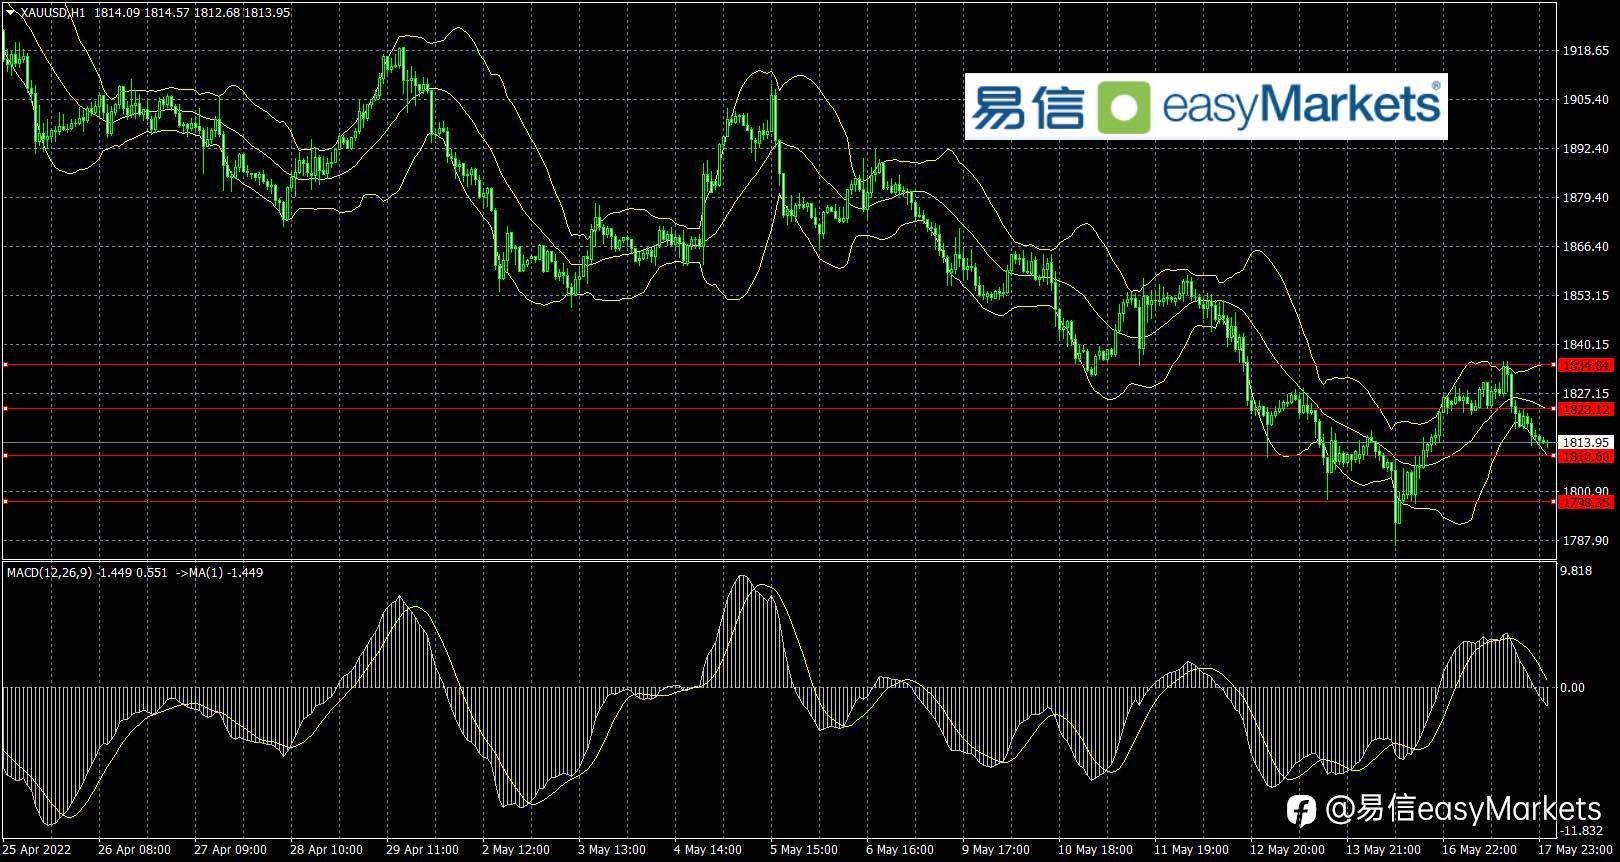Click the 29 Apr 11:00 time label

coord(422,850)
